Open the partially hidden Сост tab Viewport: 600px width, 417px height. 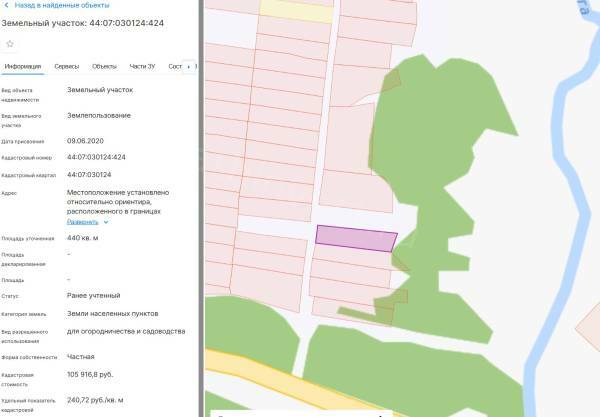175,66
